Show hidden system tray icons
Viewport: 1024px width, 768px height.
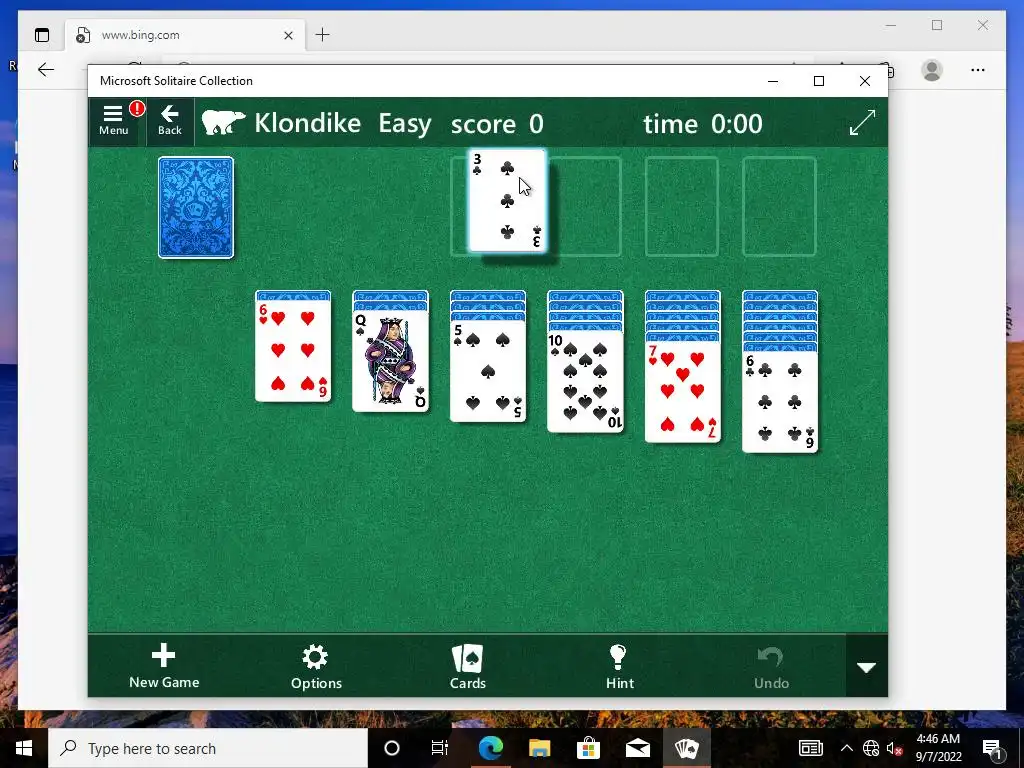point(846,748)
